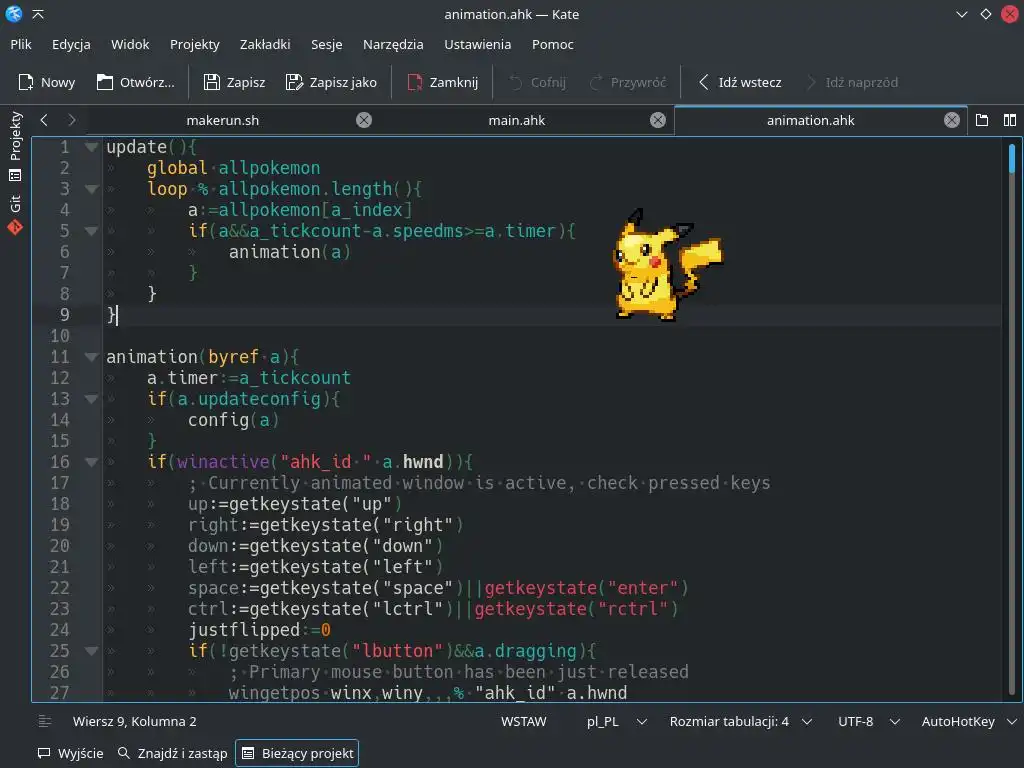Go to previous tab arrow
Image resolution: width=1024 pixels, height=768 pixels.
click(44, 120)
